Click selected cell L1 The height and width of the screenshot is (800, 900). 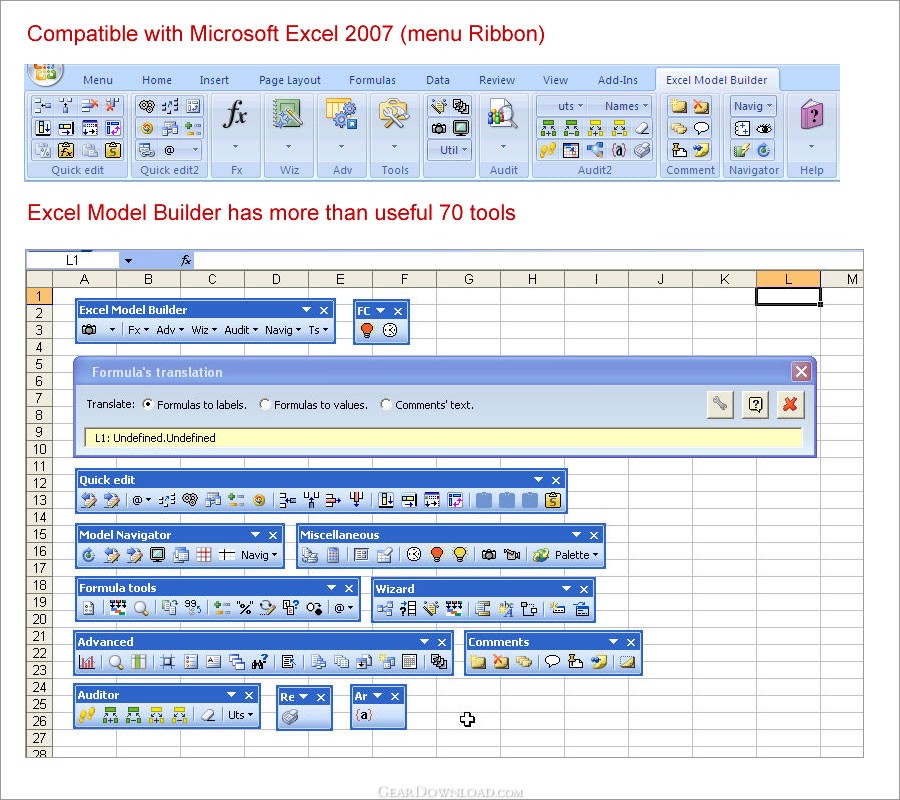click(x=788, y=296)
